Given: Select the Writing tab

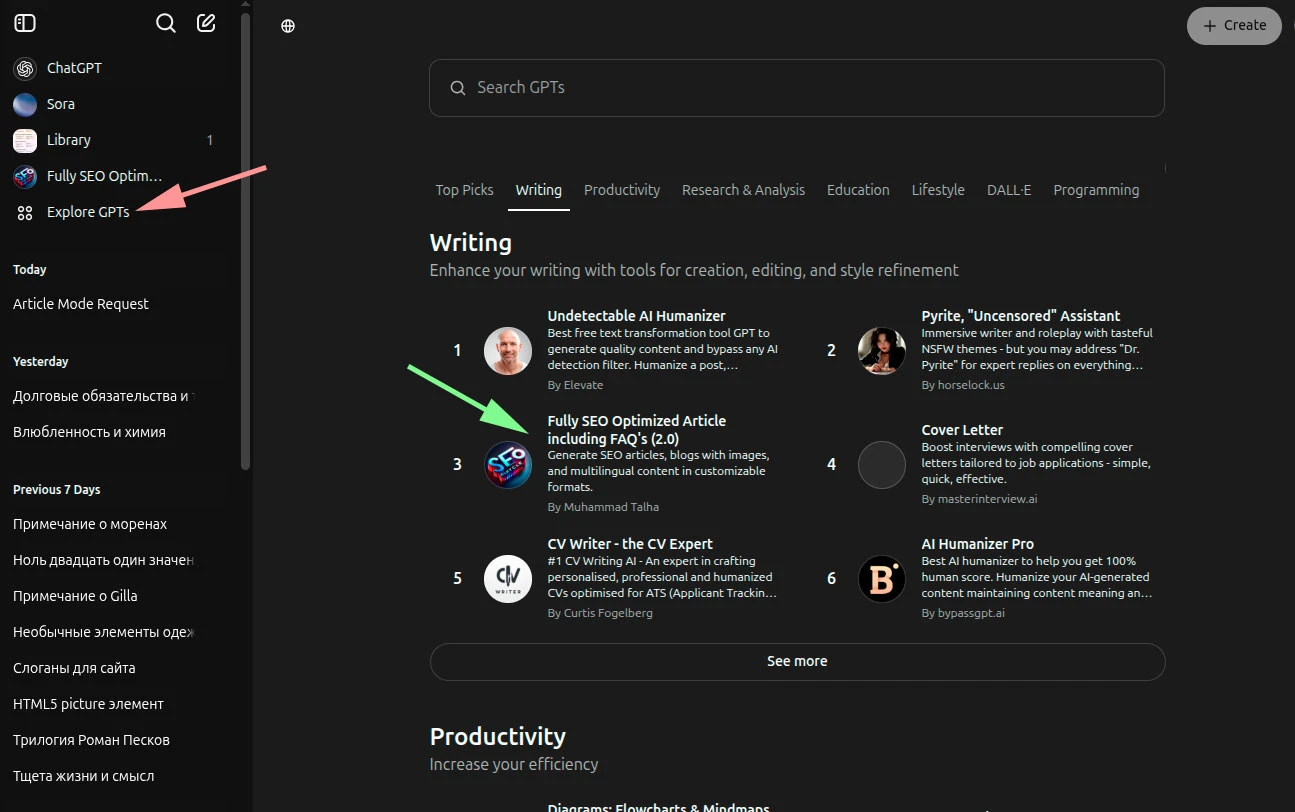Looking at the screenshot, I should [539, 190].
